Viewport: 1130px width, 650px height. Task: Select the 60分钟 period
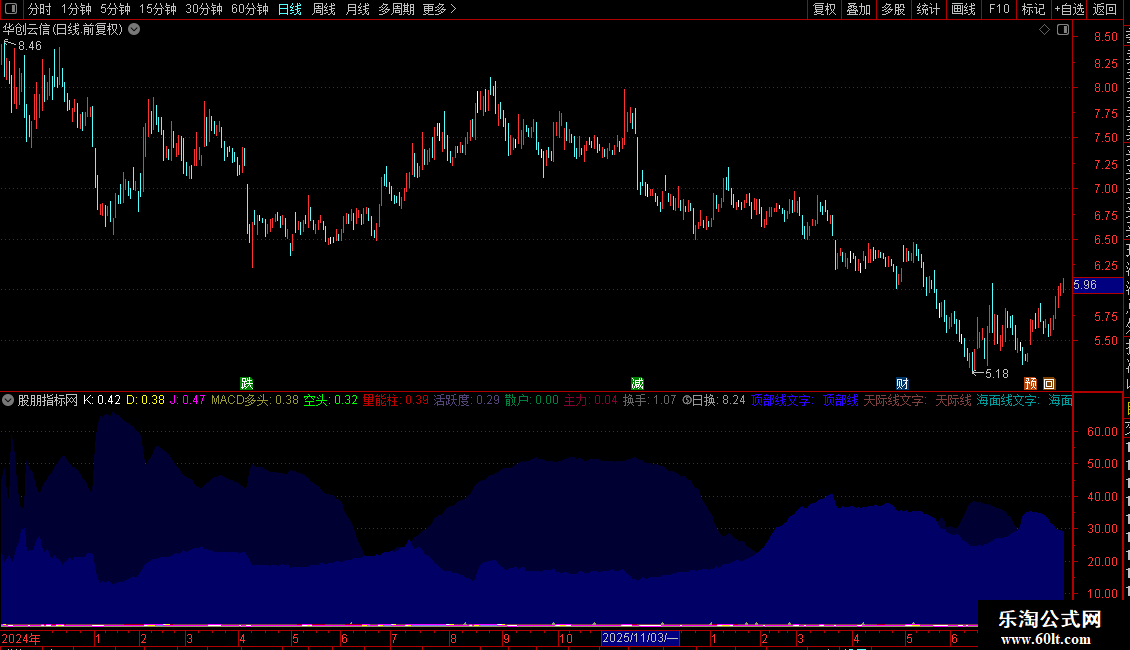[249, 9]
